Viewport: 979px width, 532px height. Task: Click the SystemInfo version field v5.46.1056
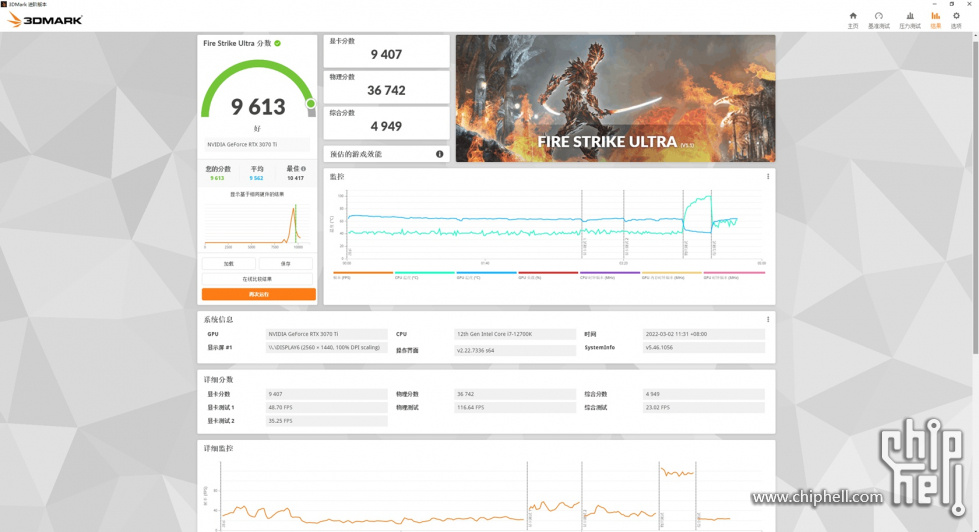(704, 347)
